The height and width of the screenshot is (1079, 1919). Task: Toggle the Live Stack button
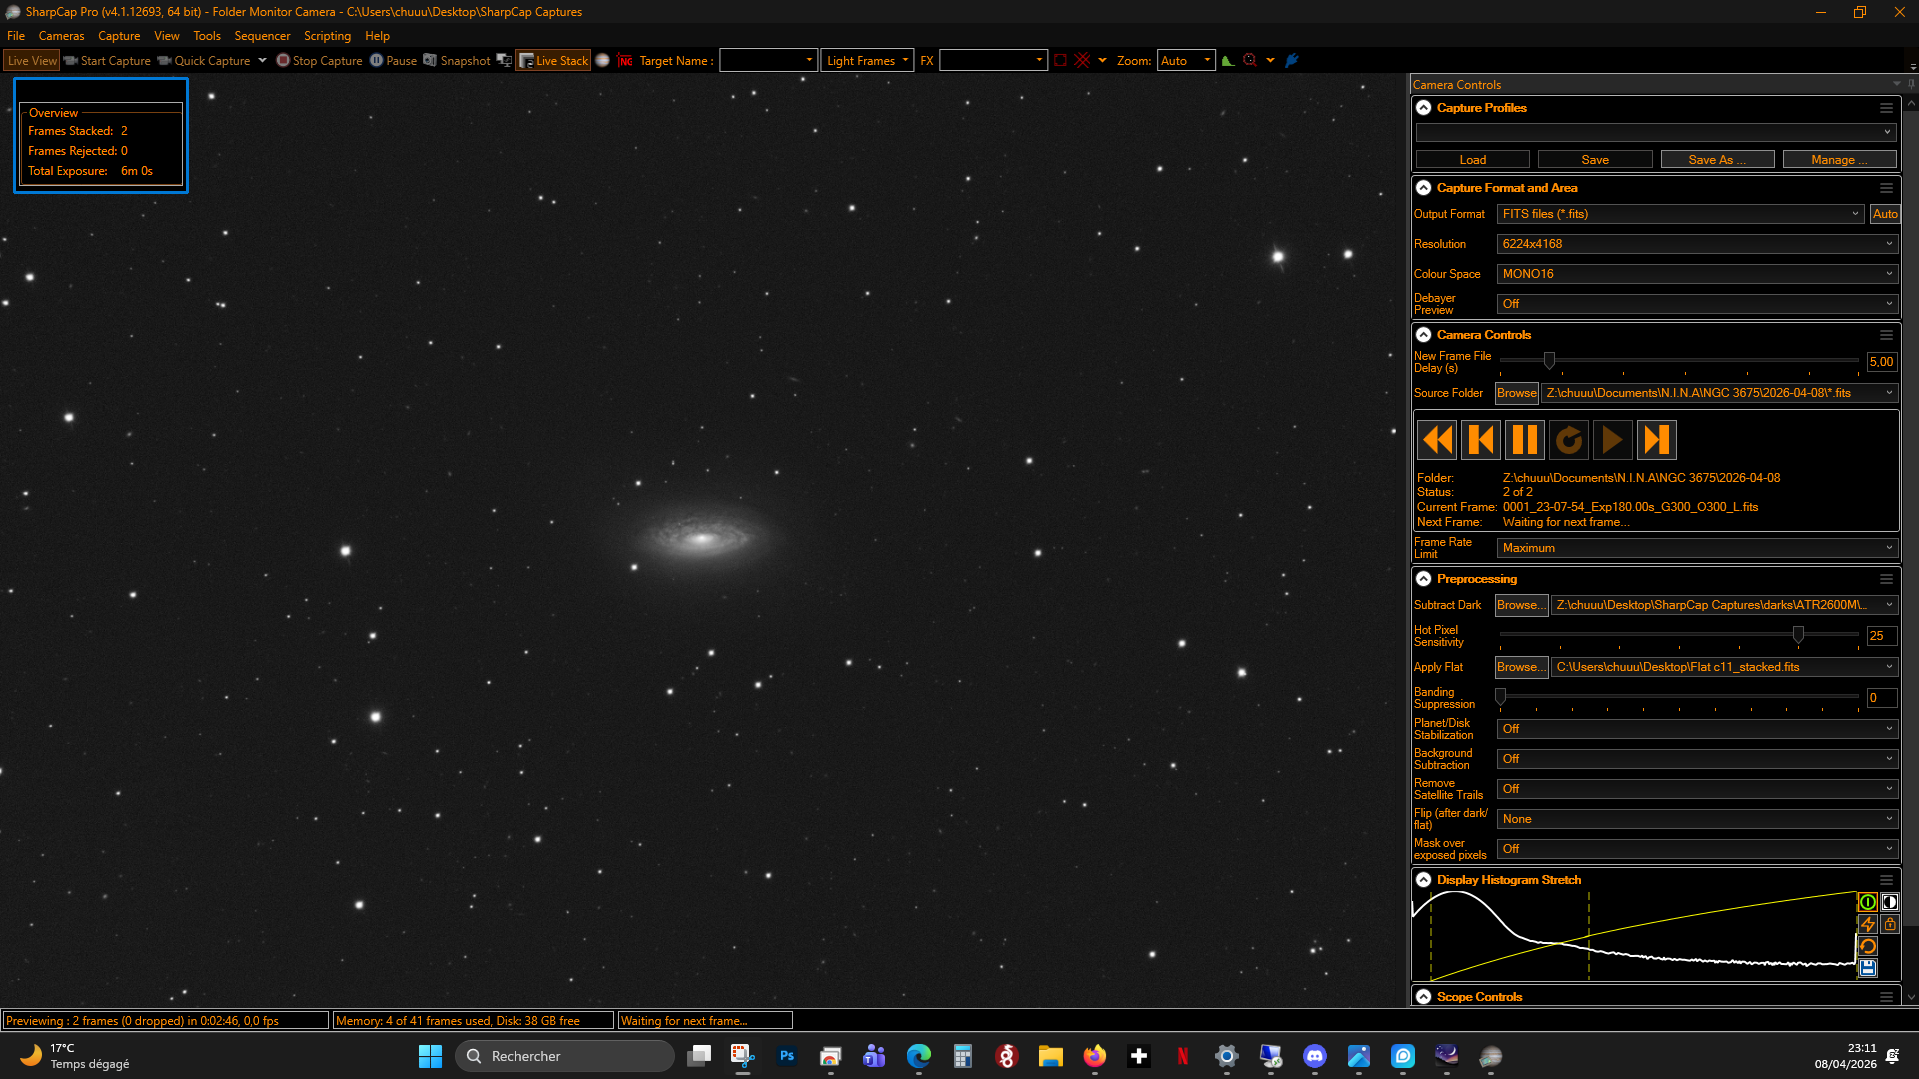pyautogui.click(x=553, y=61)
